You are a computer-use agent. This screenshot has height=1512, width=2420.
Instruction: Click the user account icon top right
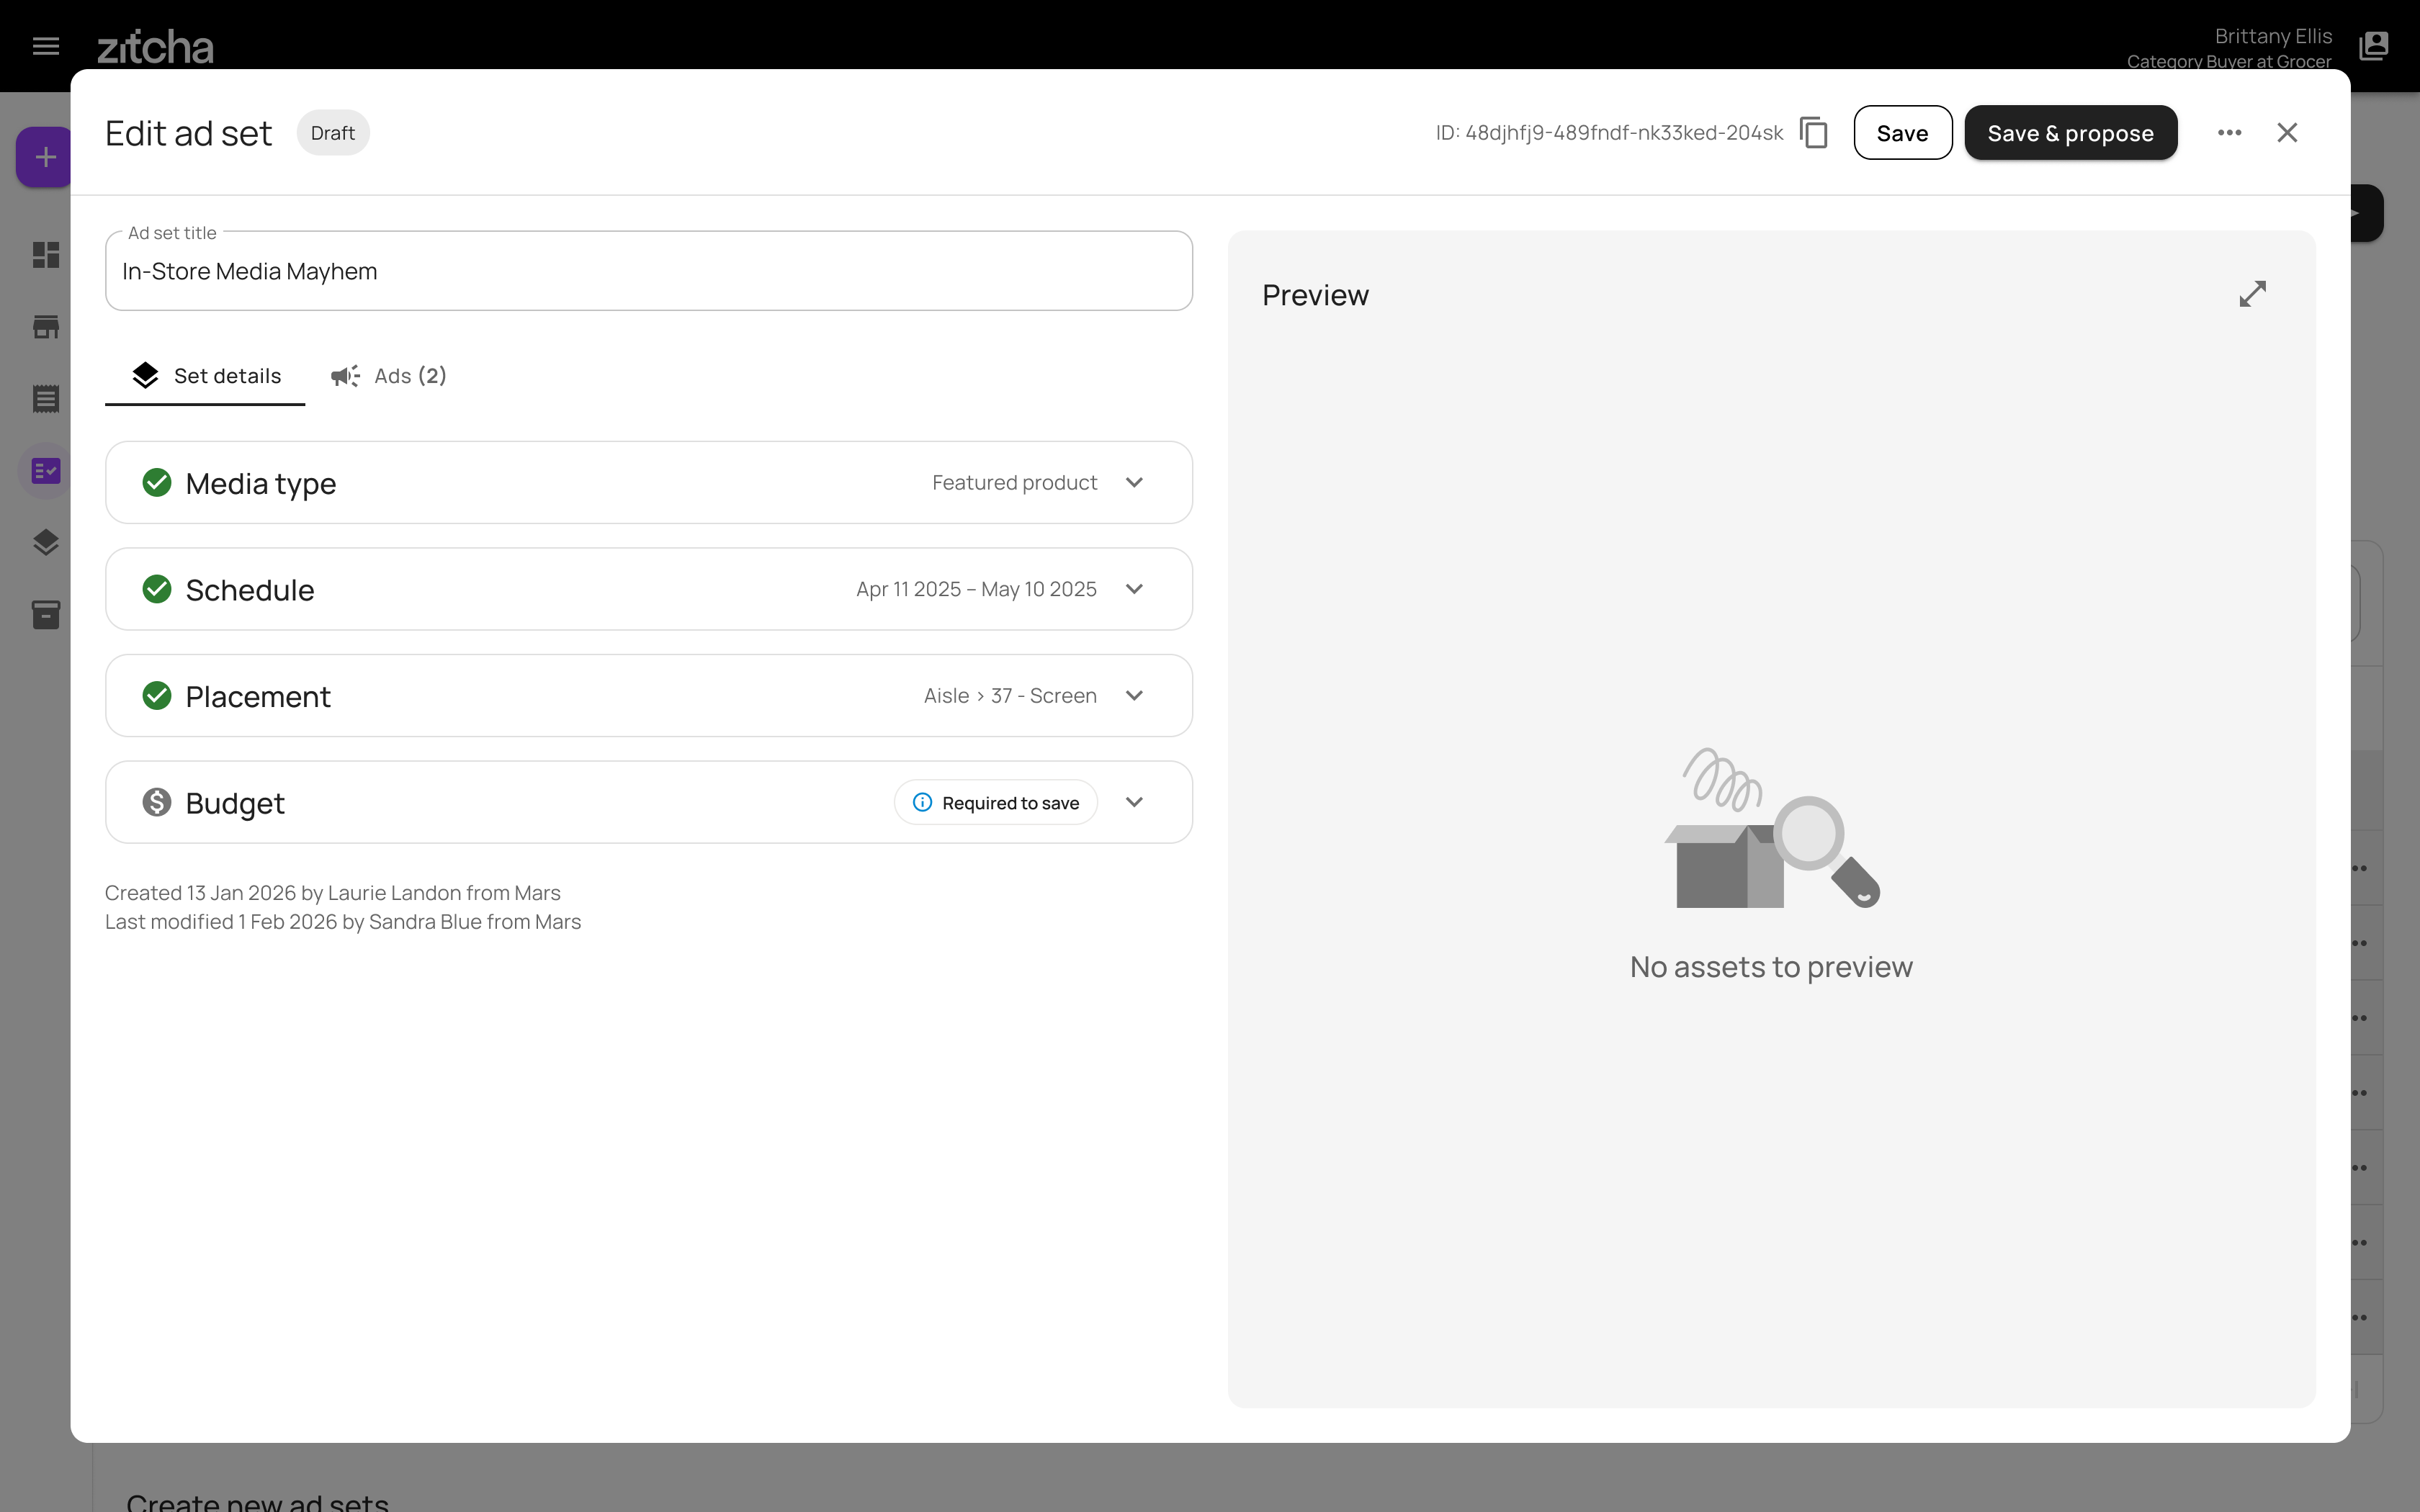(x=2373, y=46)
